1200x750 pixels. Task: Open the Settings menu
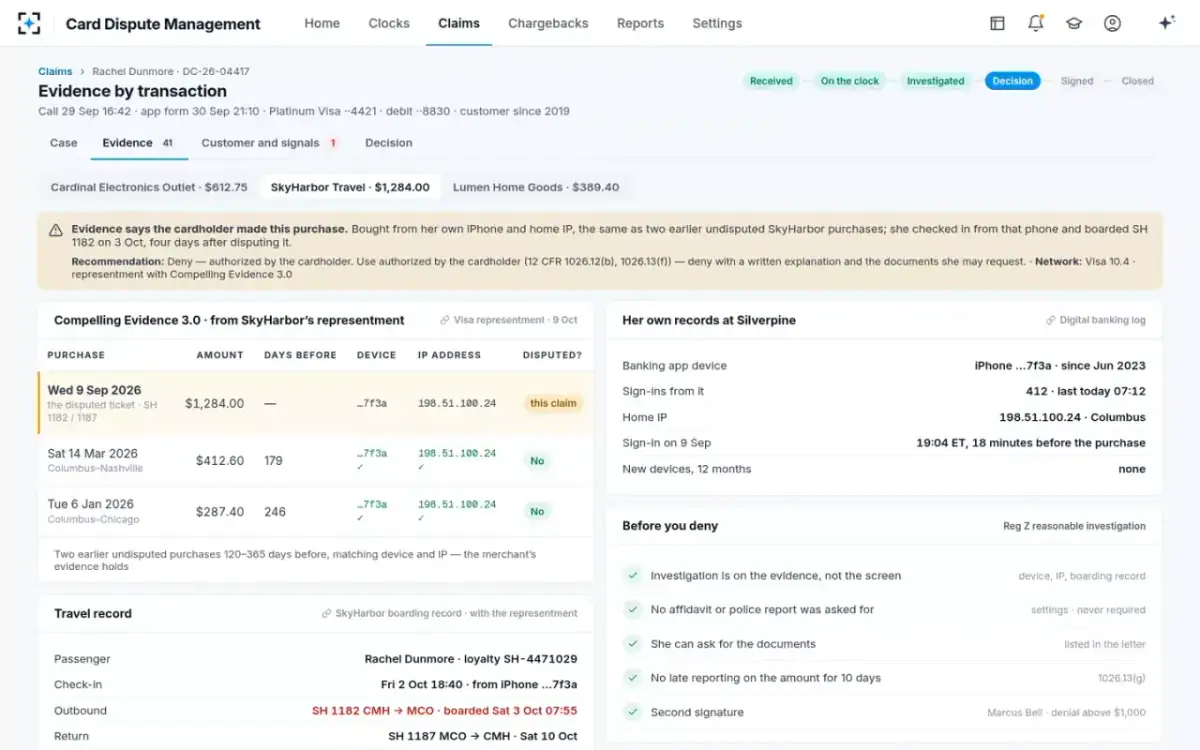(717, 23)
